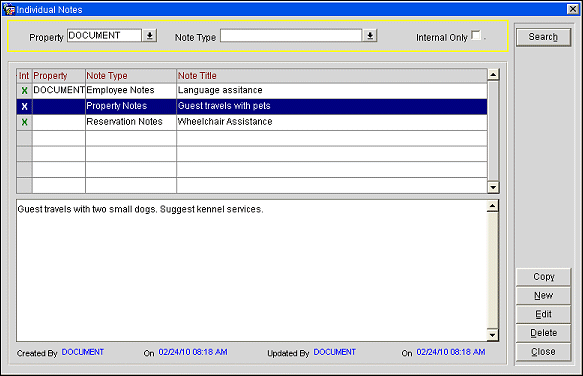This screenshot has width=583, height=376.
Task: Open the Note Type dropdown list
Action: click(x=370, y=36)
